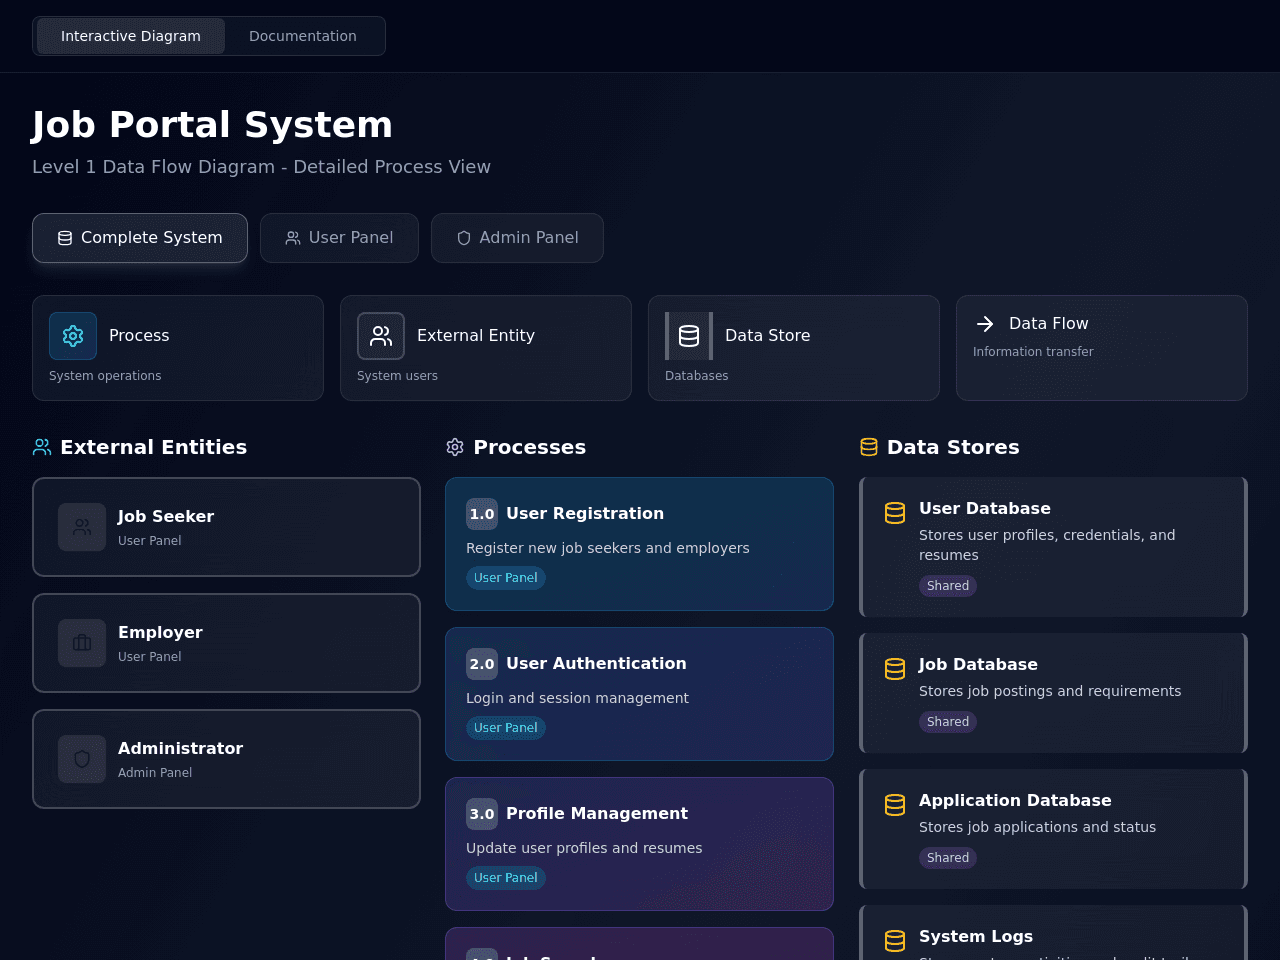
Task: Click 'Register new job seekers and employers' text
Action: pos(608,548)
